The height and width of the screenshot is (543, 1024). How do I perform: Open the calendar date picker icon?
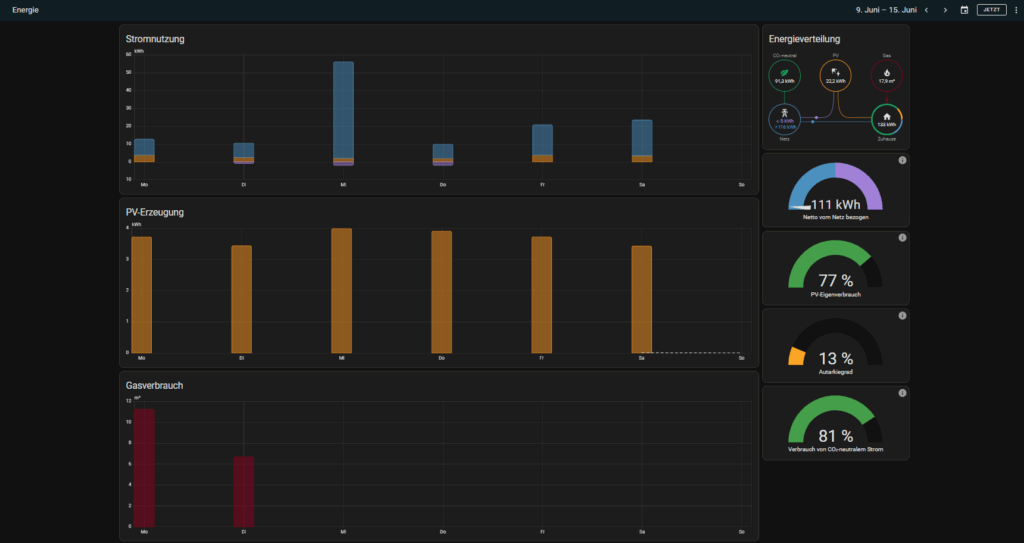click(964, 10)
